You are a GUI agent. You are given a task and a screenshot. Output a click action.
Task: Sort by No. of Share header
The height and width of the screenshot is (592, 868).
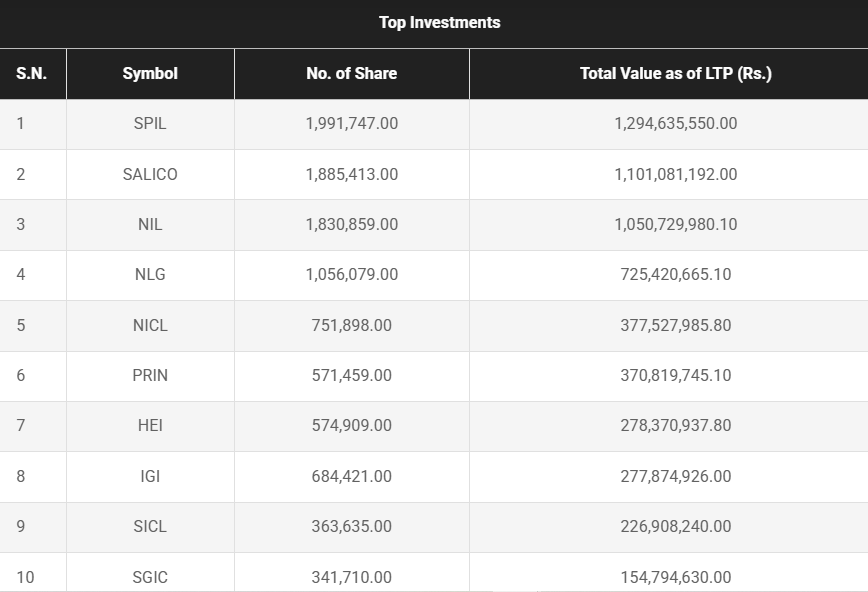351,73
